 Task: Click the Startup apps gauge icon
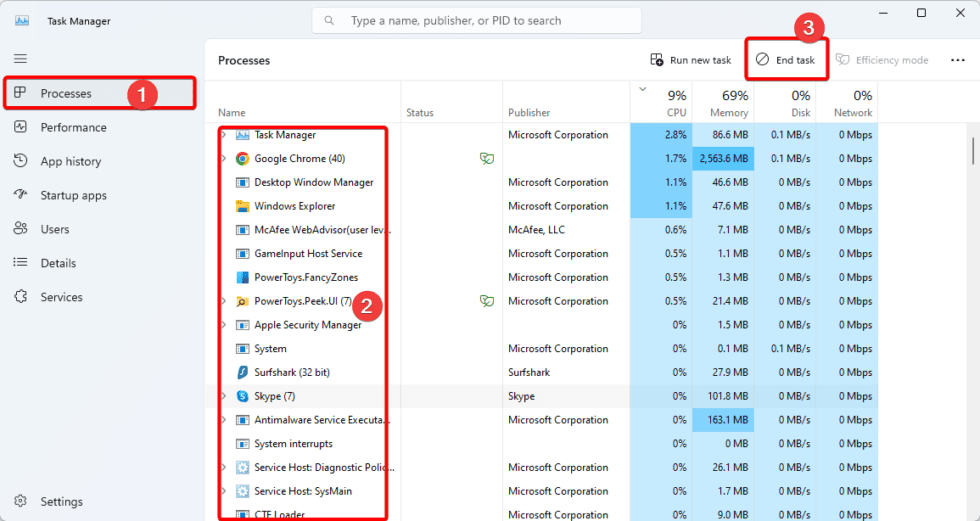[x=21, y=194]
